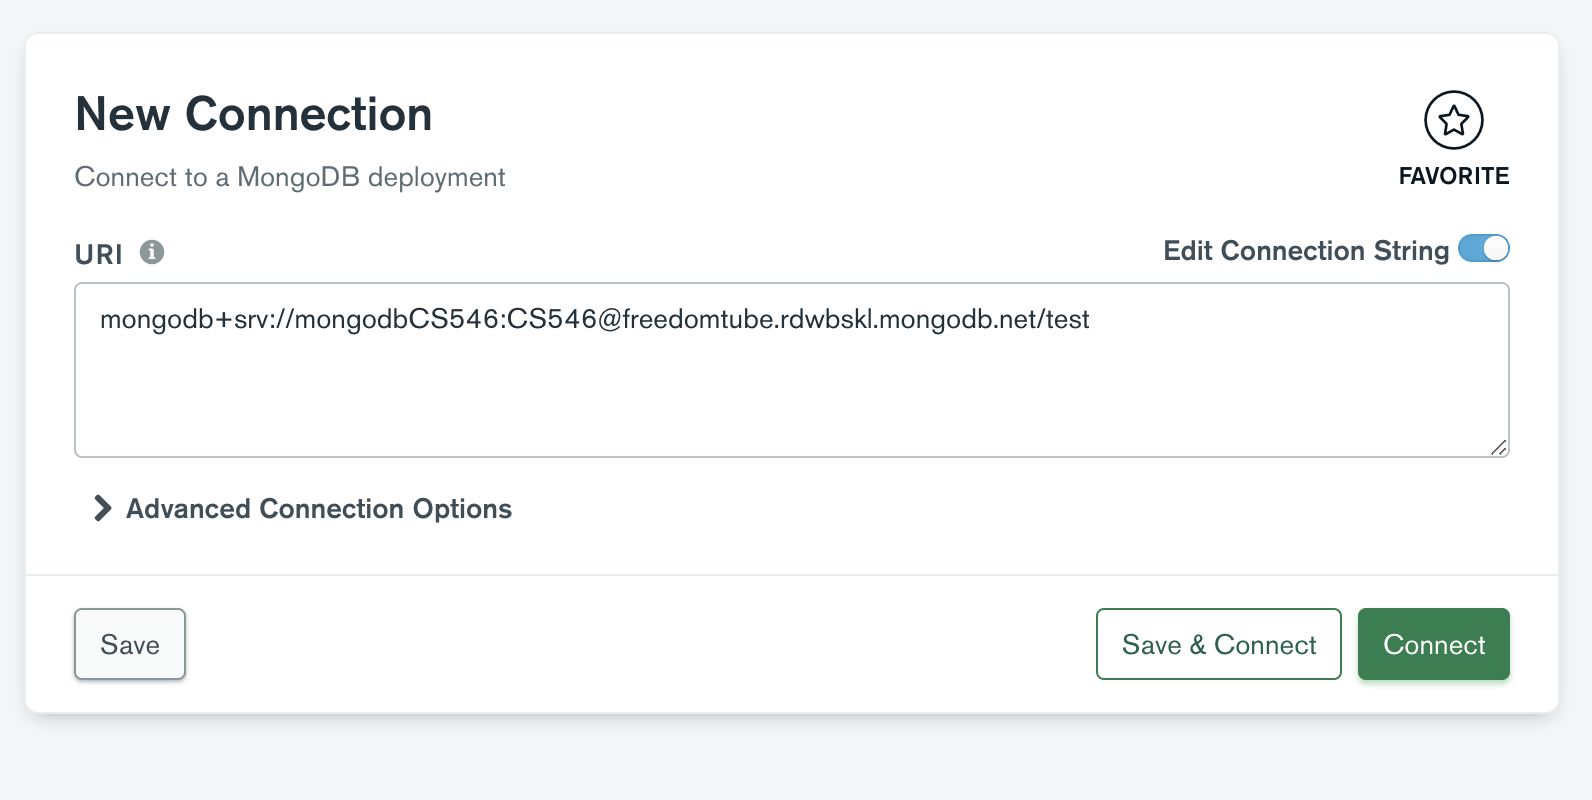The height and width of the screenshot is (800, 1592).
Task: Click the Save button
Action: [x=129, y=644]
